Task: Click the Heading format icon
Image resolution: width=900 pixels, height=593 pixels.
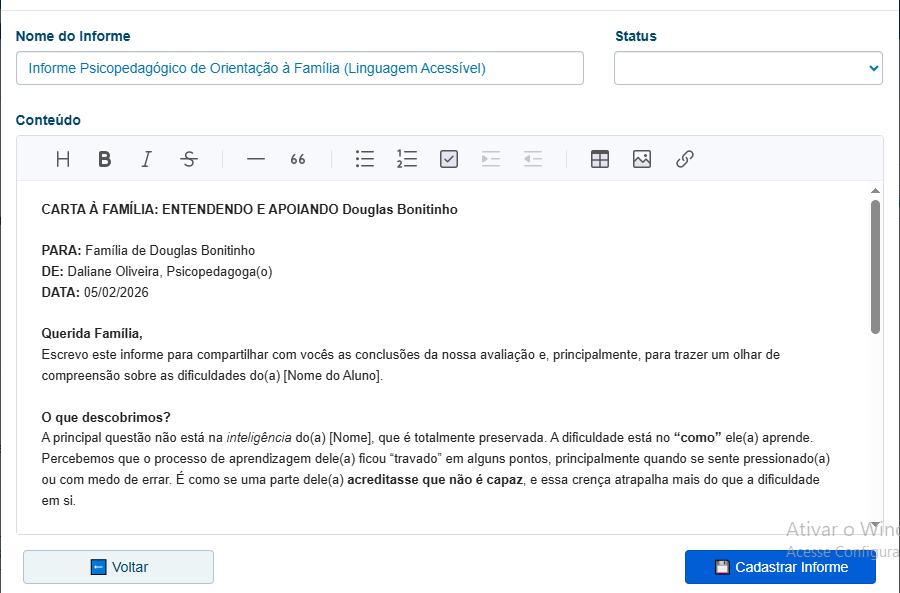Action: [63, 159]
